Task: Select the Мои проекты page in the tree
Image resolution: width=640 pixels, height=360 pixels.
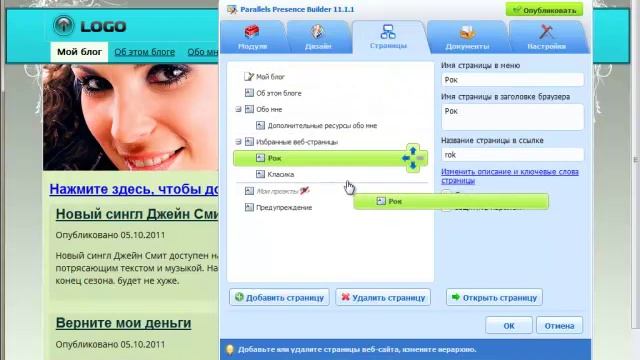Action: (277, 191)
